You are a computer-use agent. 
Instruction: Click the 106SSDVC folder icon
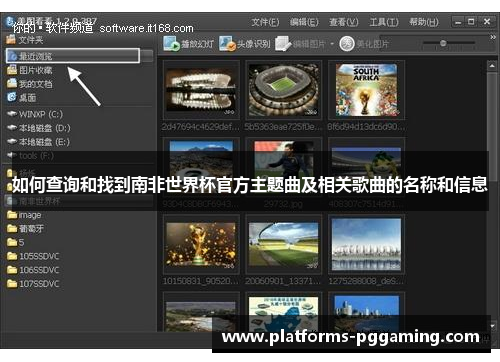[12, 270]
